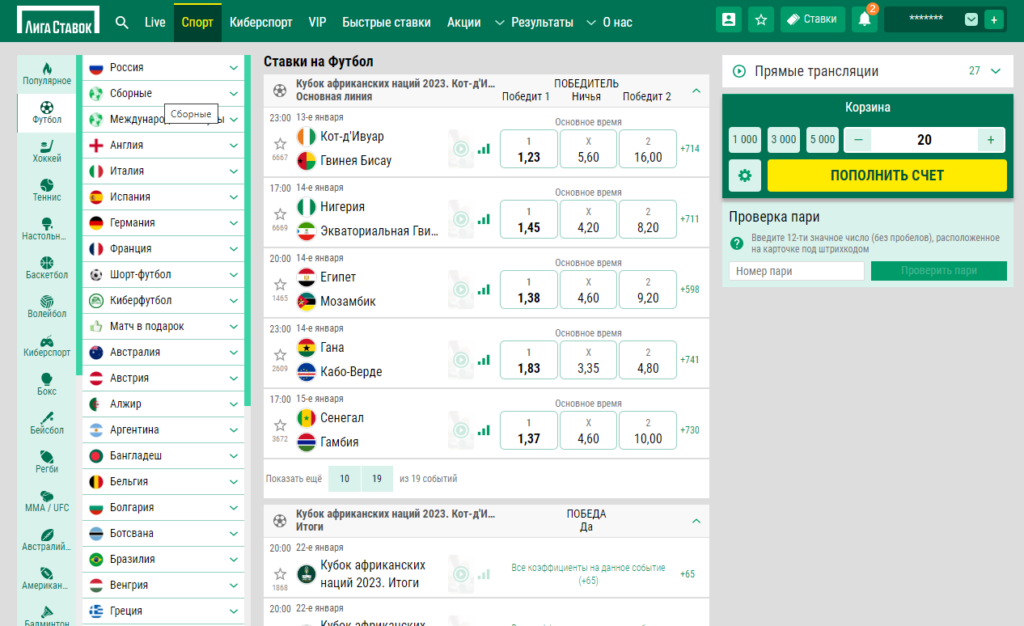
Task: Select Регби sport icon
Action: [47, 462]
